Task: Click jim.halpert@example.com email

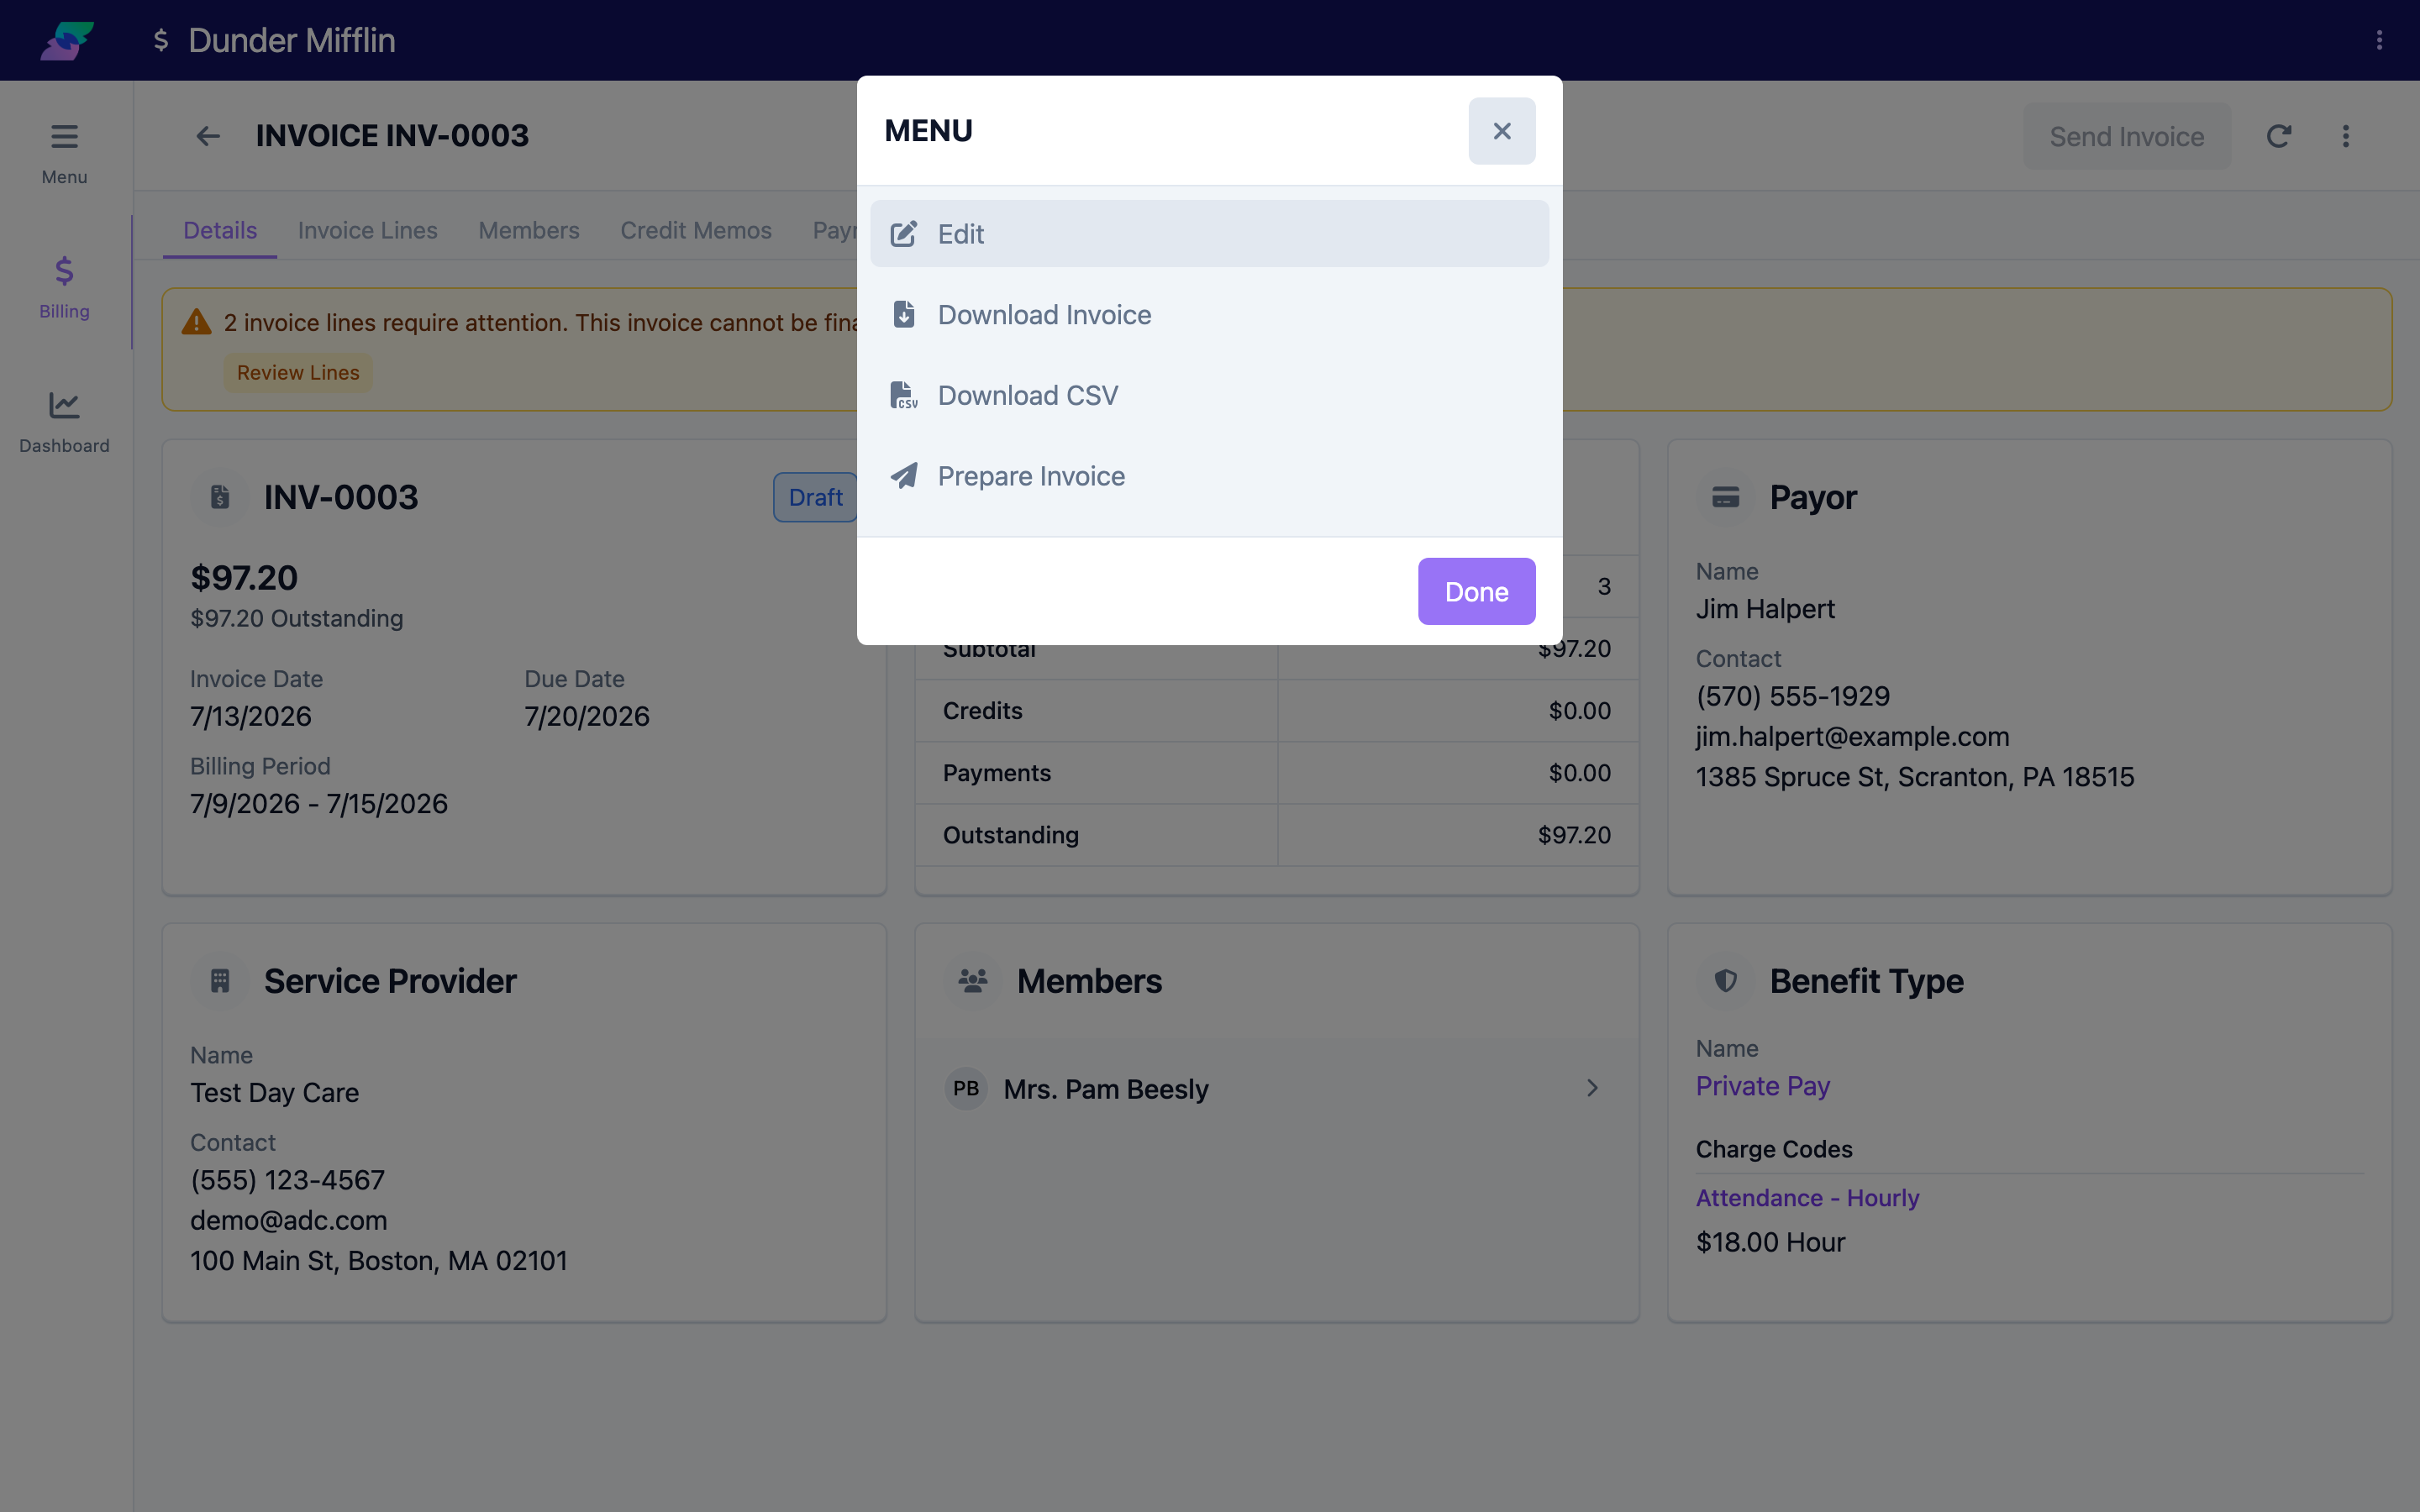Action: point(1852,736)
